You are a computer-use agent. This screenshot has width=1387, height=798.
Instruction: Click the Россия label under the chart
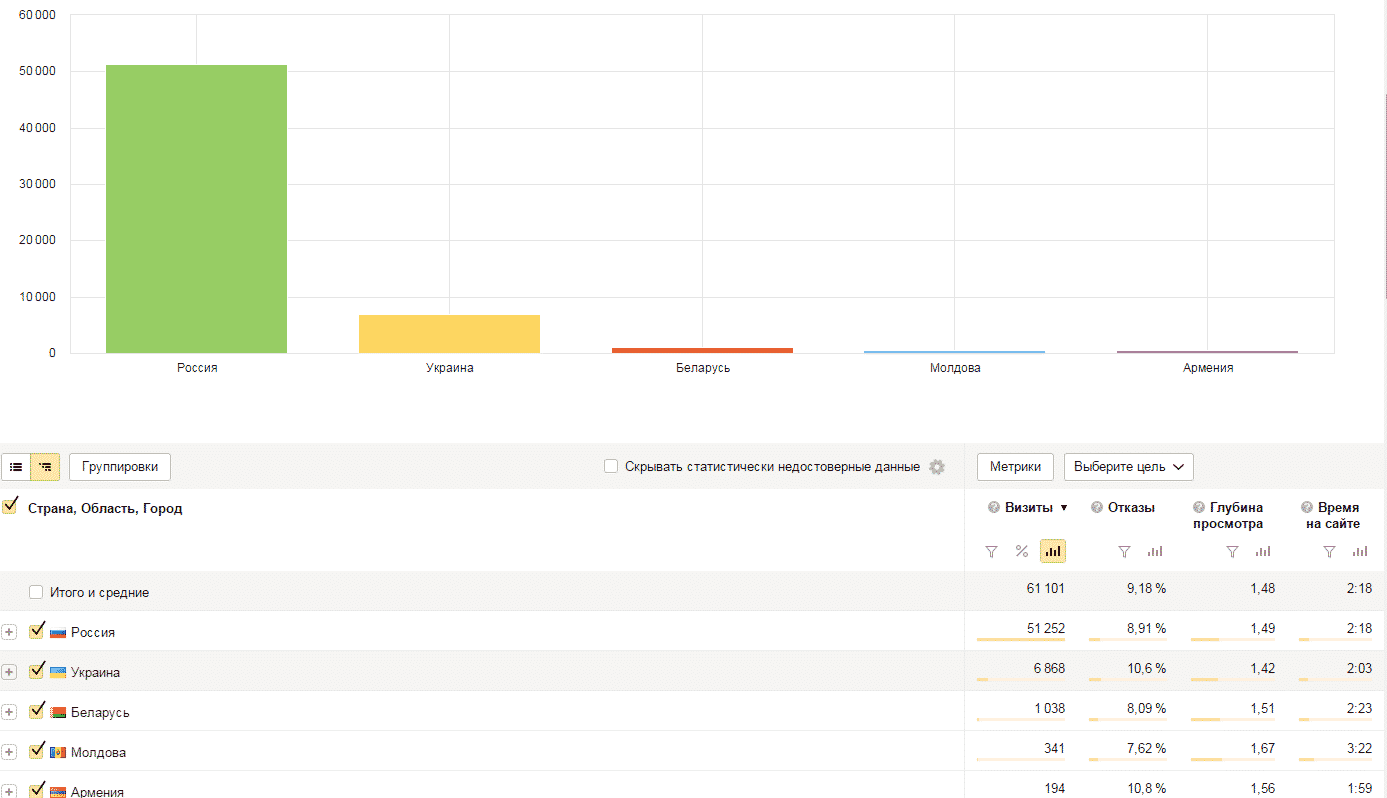(197, 368)
